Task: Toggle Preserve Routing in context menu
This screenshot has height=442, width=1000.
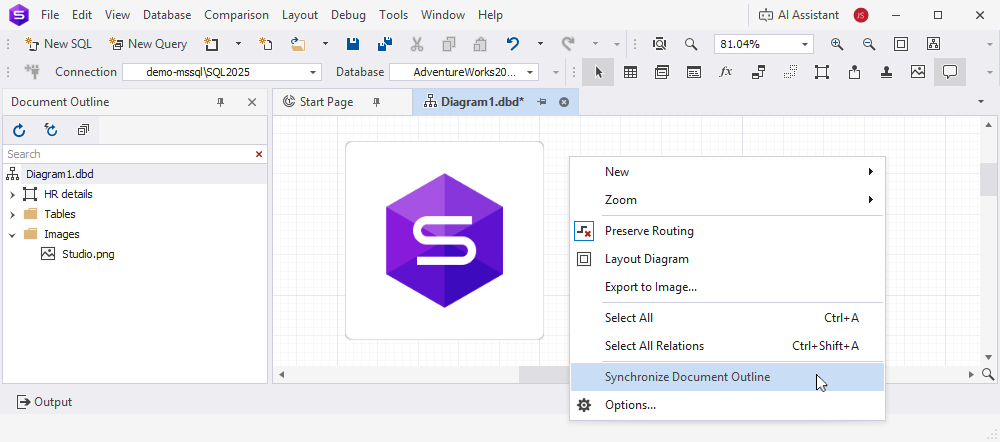Action: (x=727, y=231)
